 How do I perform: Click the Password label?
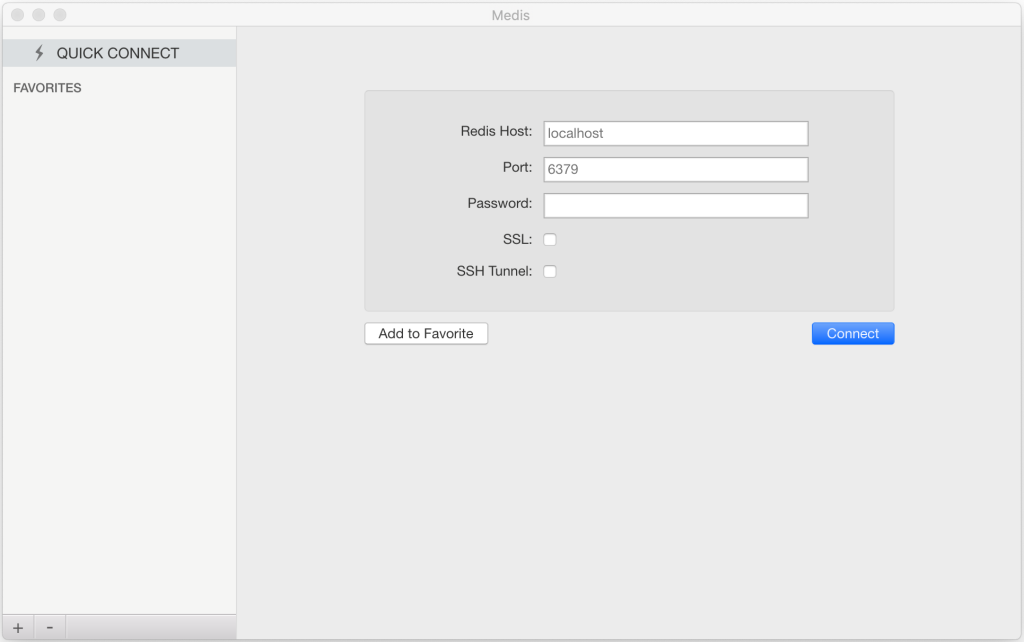500,203
